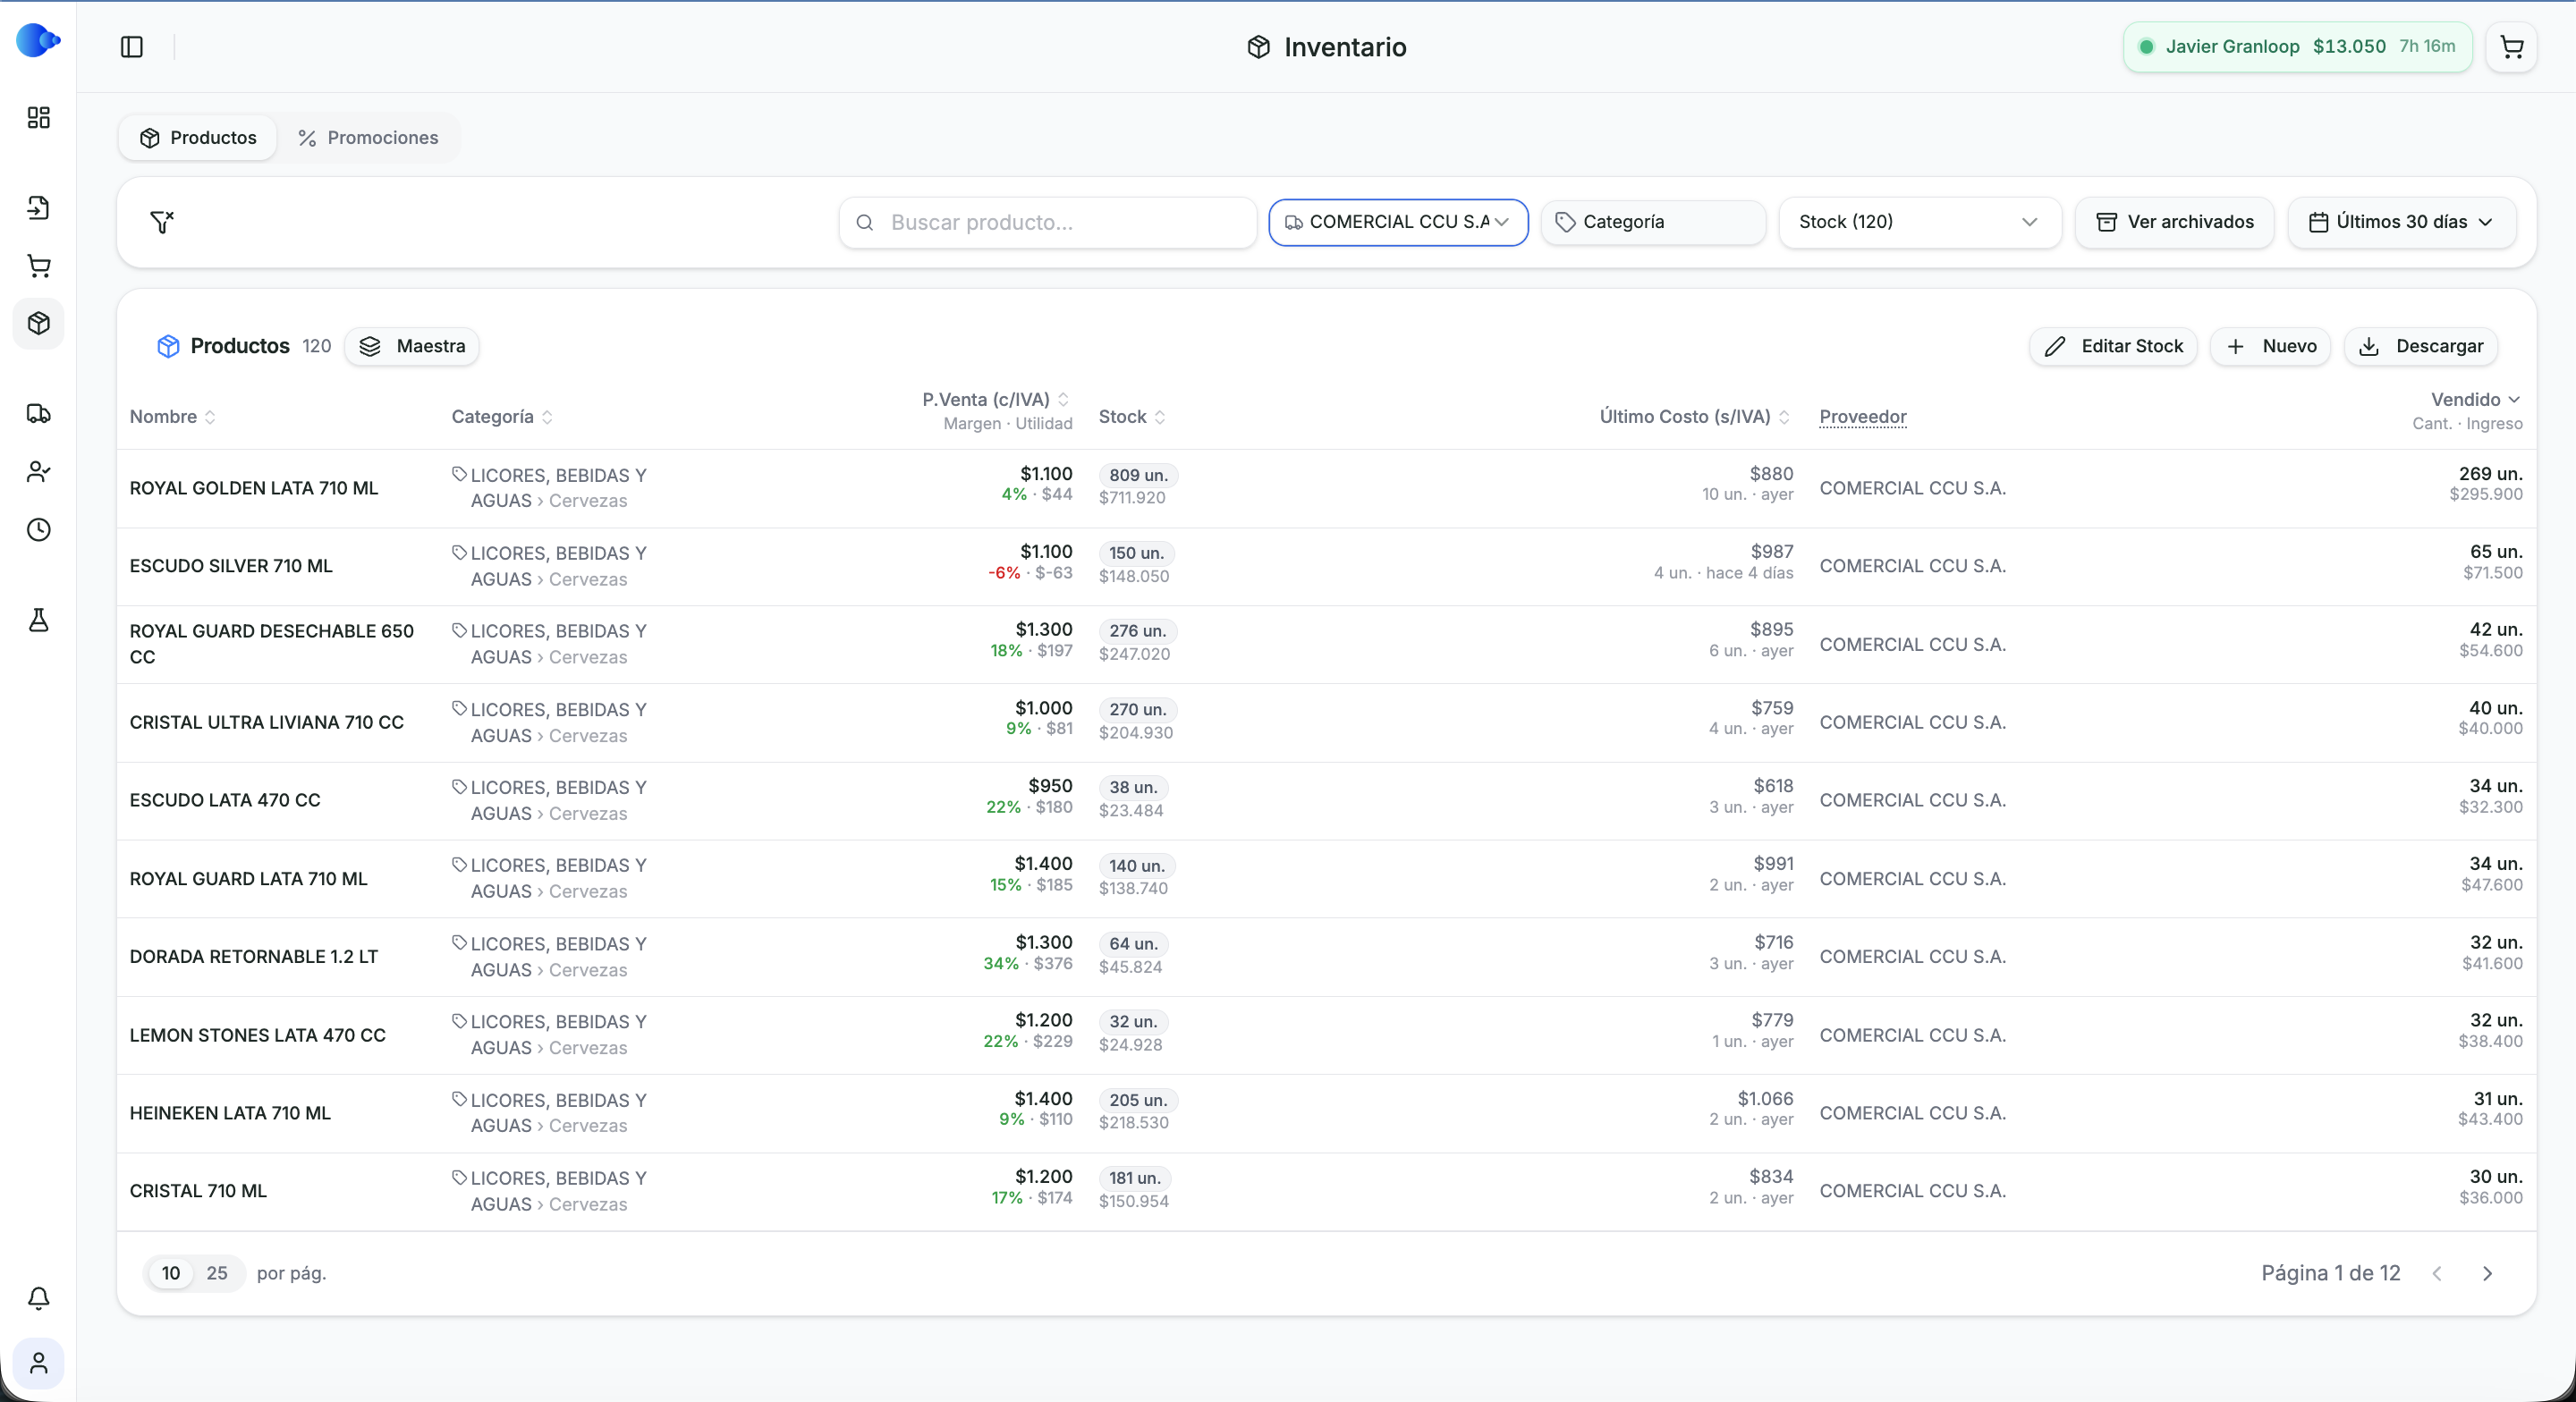This screenshot has width=2576, height=1402.
Task: Sort by Vendido column chevron
Action: (2513, 400)
